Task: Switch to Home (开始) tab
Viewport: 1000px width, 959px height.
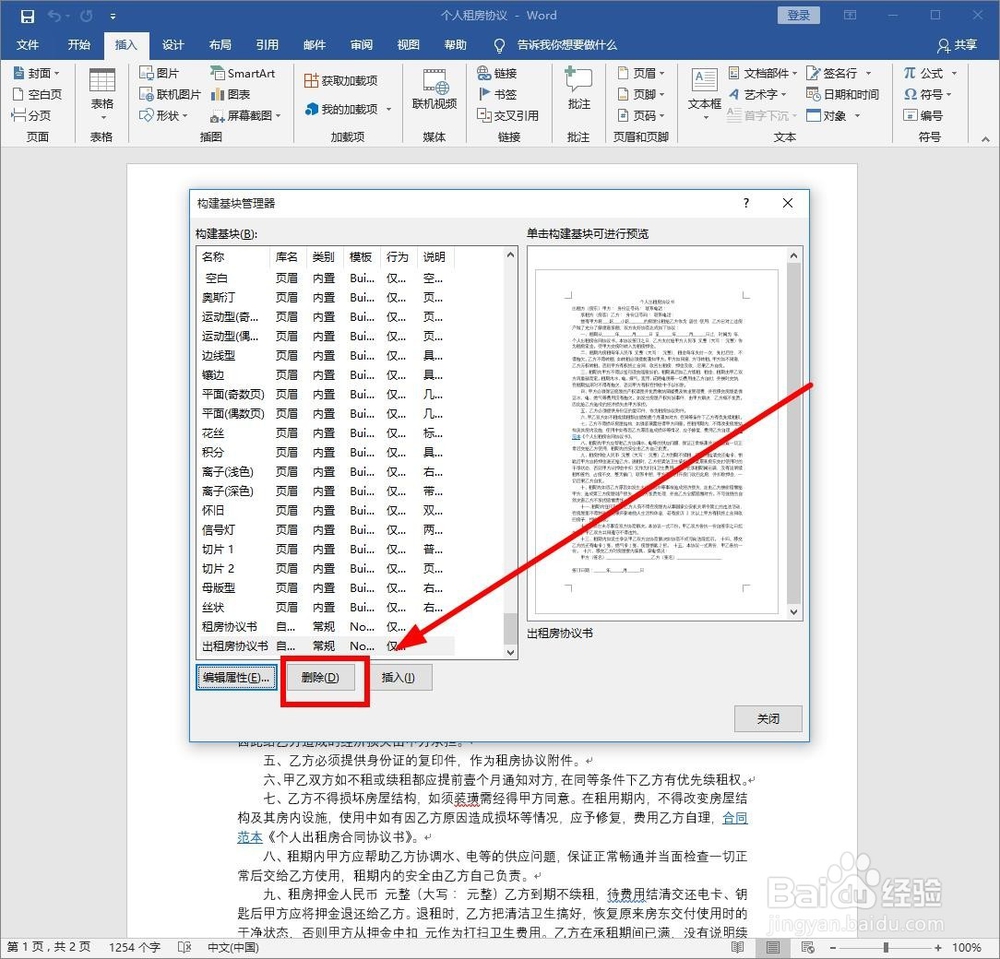Action: coord(79,45)
